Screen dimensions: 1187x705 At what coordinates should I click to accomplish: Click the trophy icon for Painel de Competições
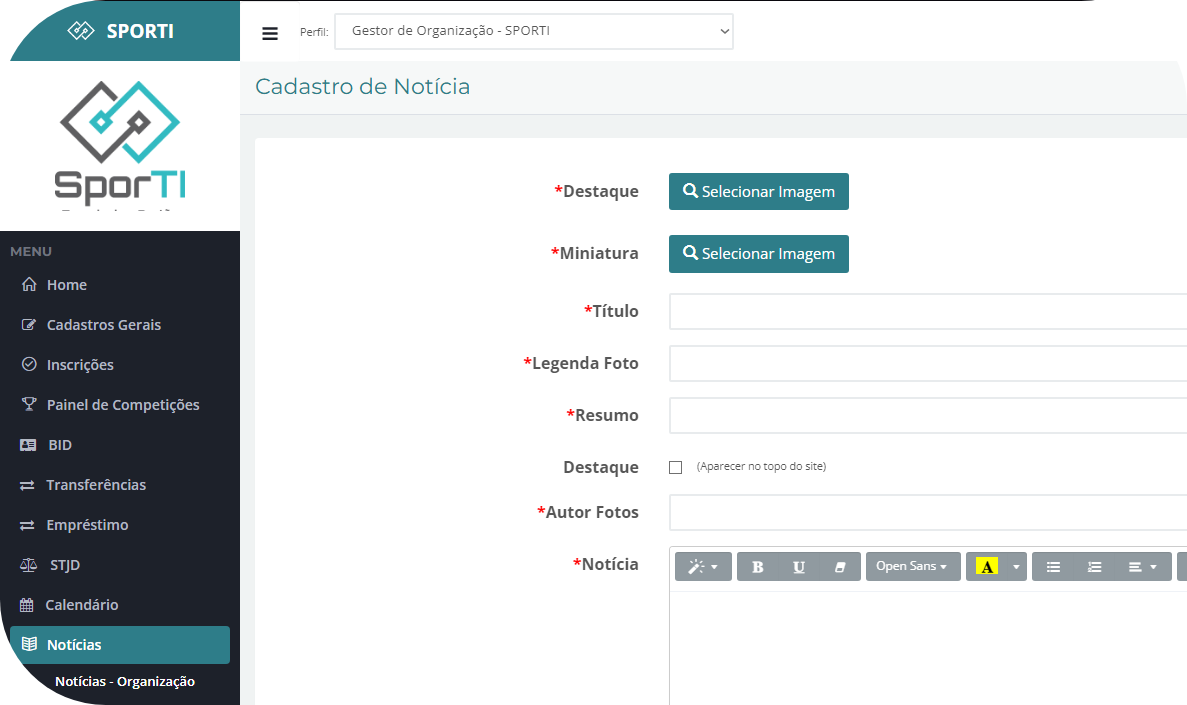tap(29, 405)
